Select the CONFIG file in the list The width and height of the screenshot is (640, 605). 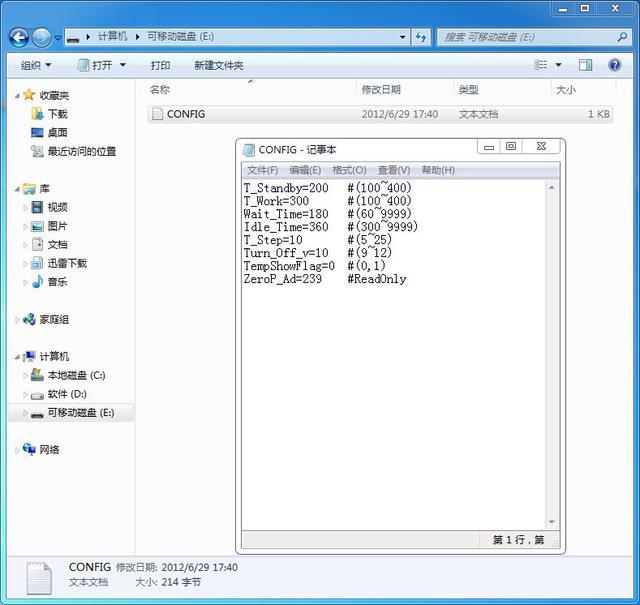click(380, 114)
